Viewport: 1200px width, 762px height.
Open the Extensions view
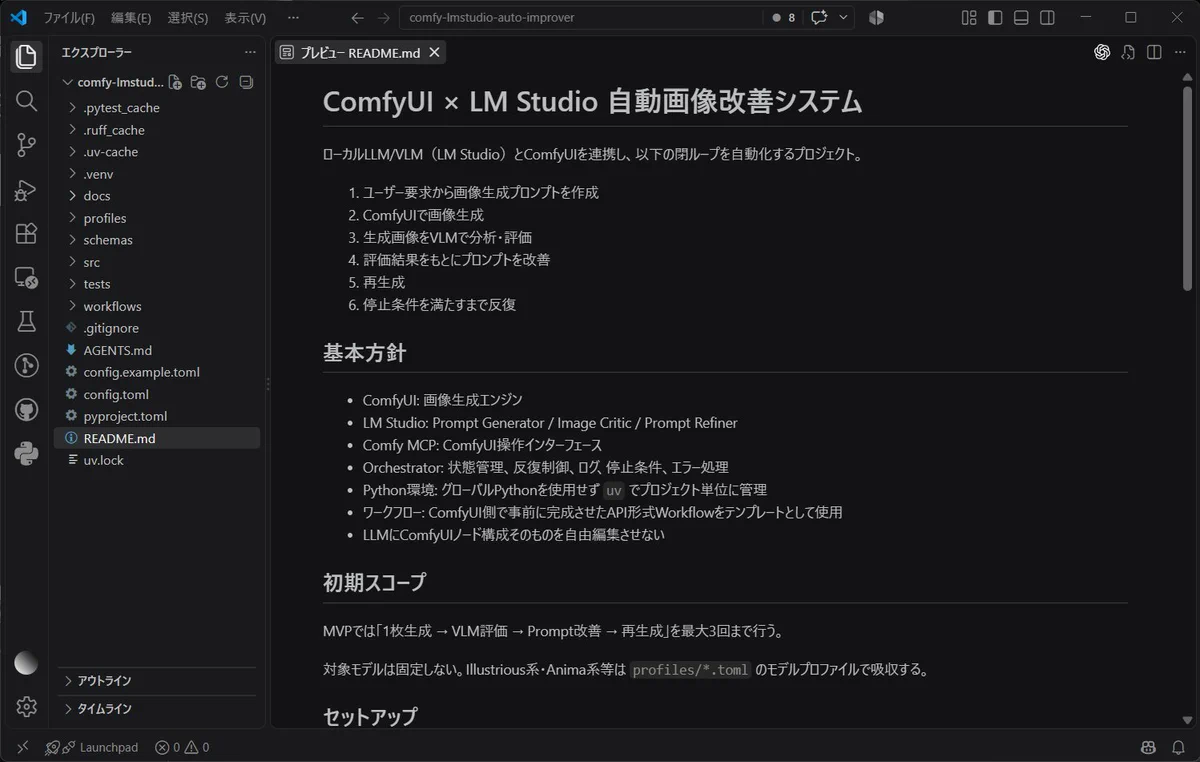pos(27,233)
